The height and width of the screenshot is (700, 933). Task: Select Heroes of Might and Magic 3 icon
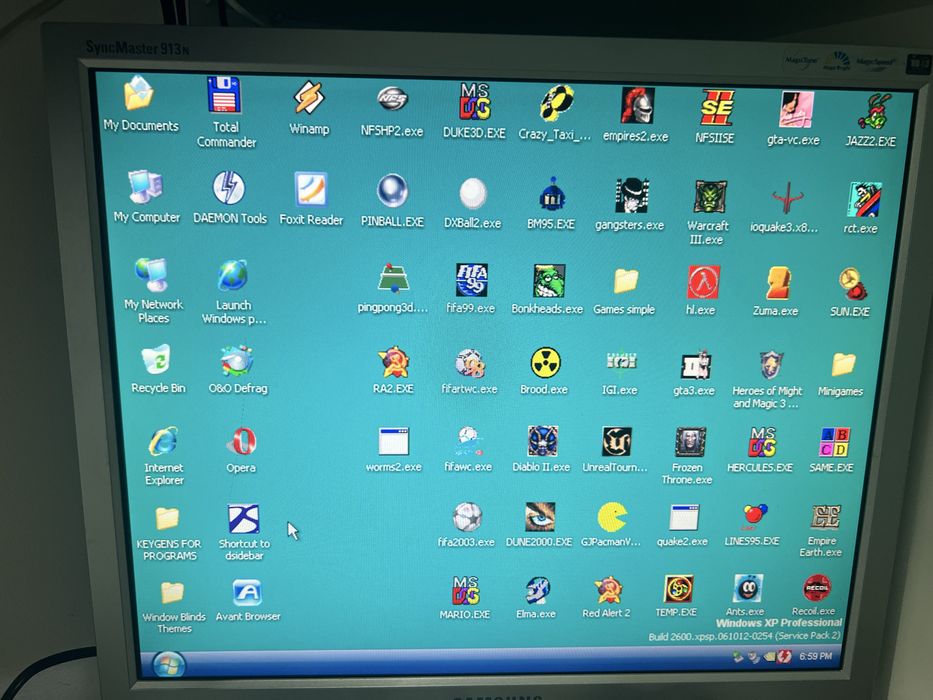click(x=771, y=365)
